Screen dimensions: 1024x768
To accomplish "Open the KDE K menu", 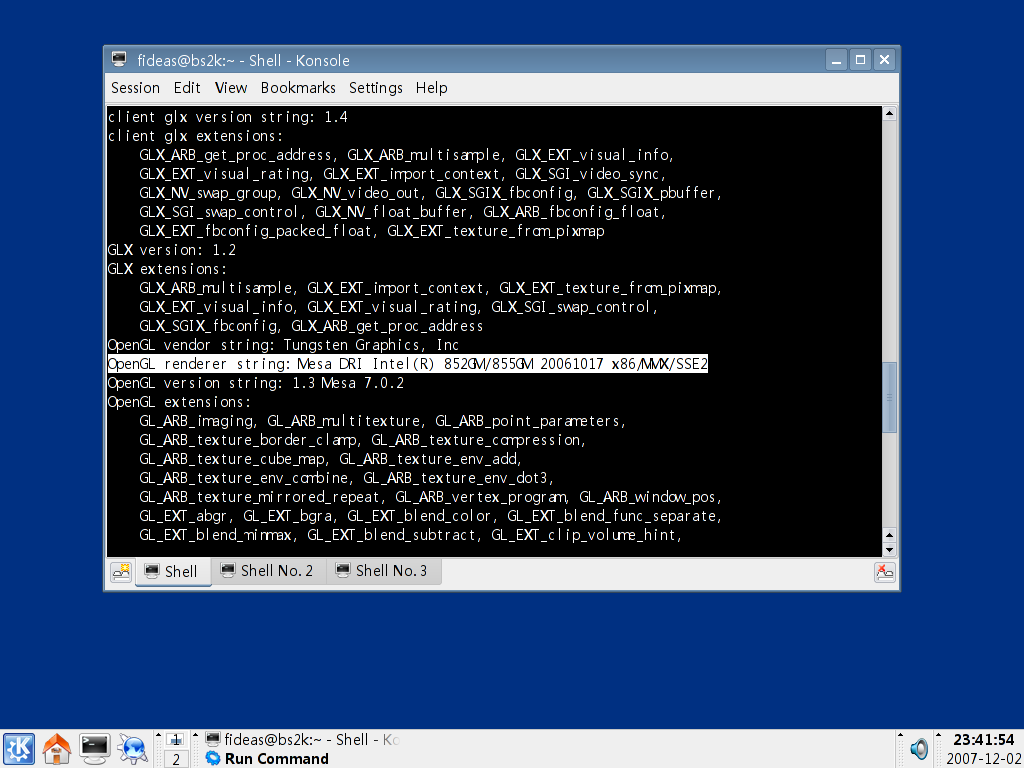I will pyautogui.click(x=19, y=748).
